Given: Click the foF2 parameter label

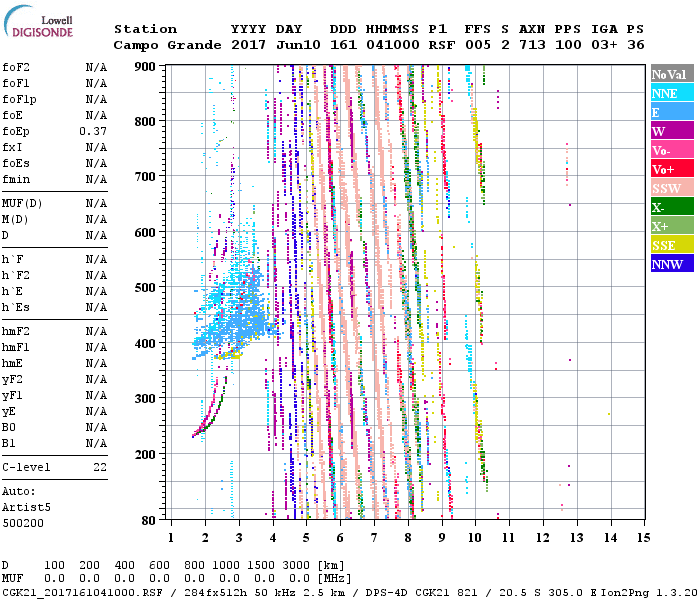Looking at the screenshot, I should coord(16,67).
